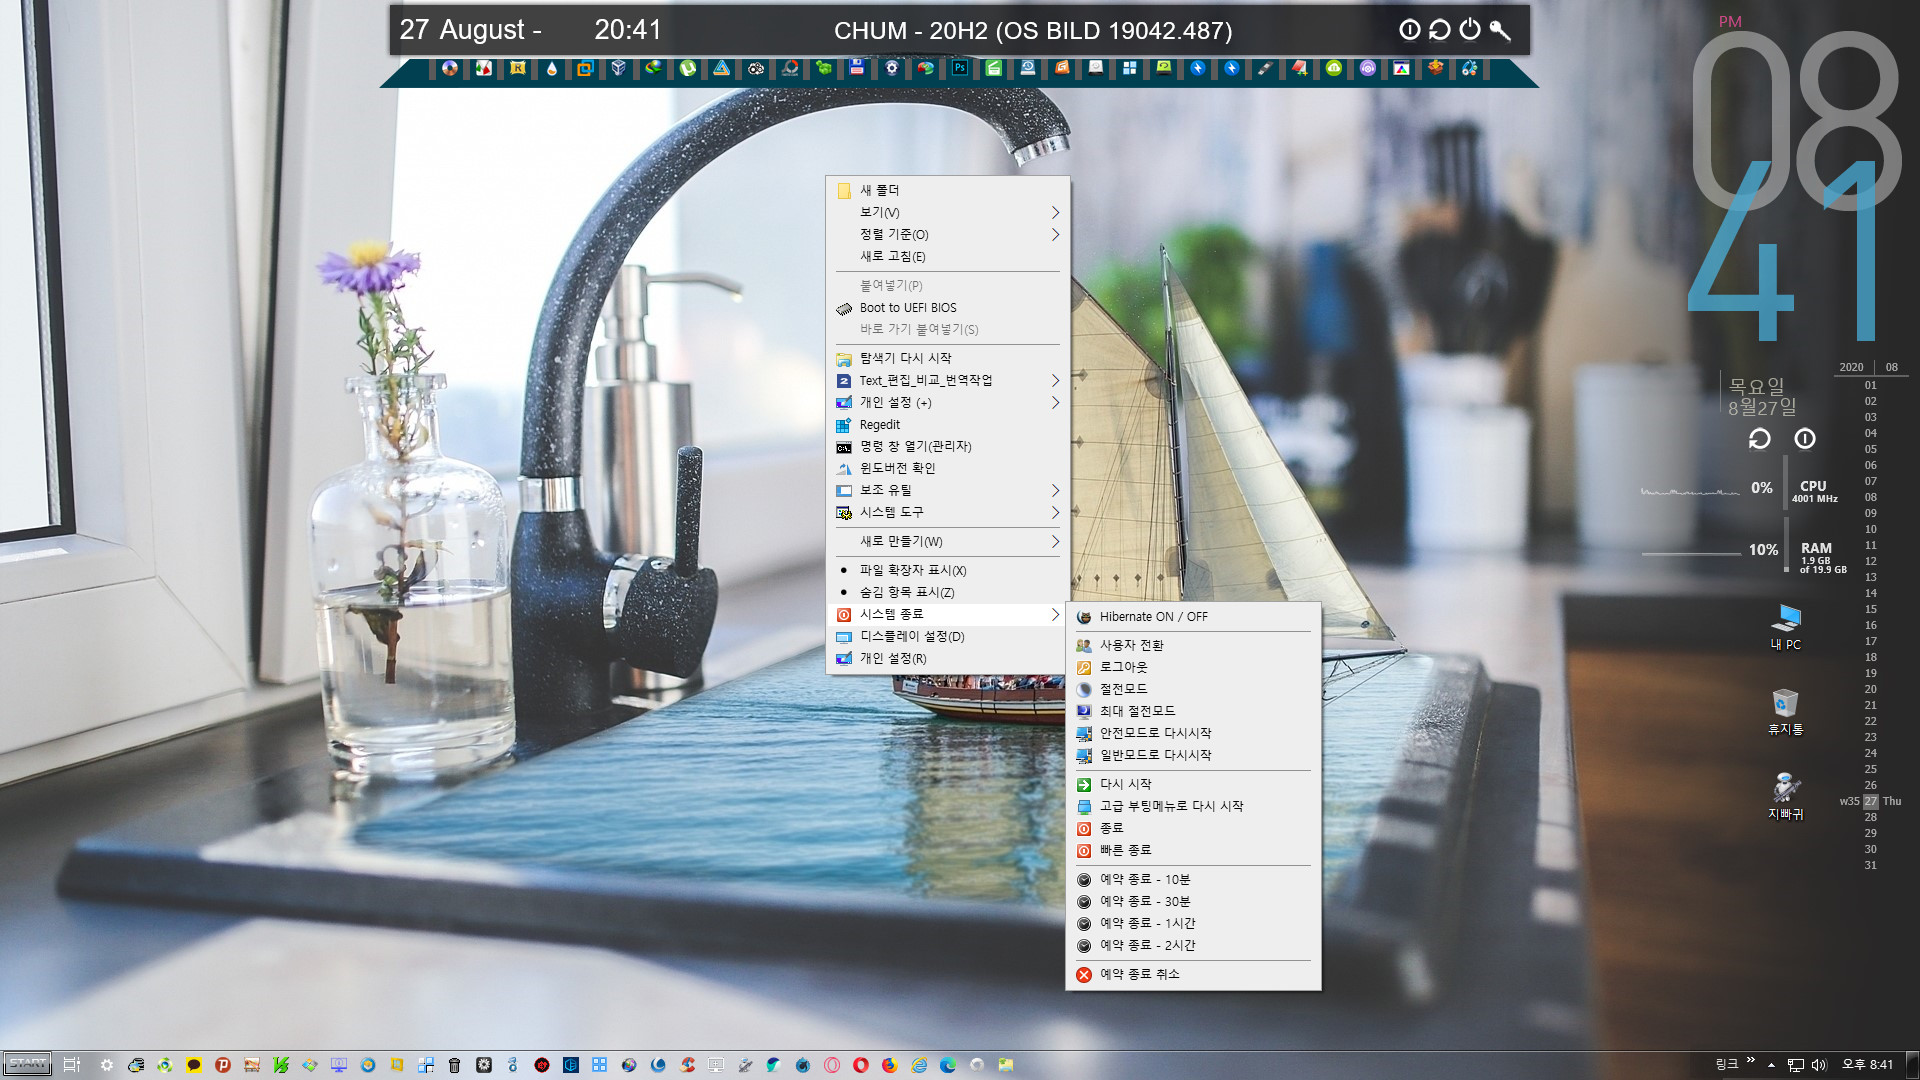Show hidden tray icons with the up arrow
Viewport: 1920px width, 1080px height.
coord(1771,1065)
